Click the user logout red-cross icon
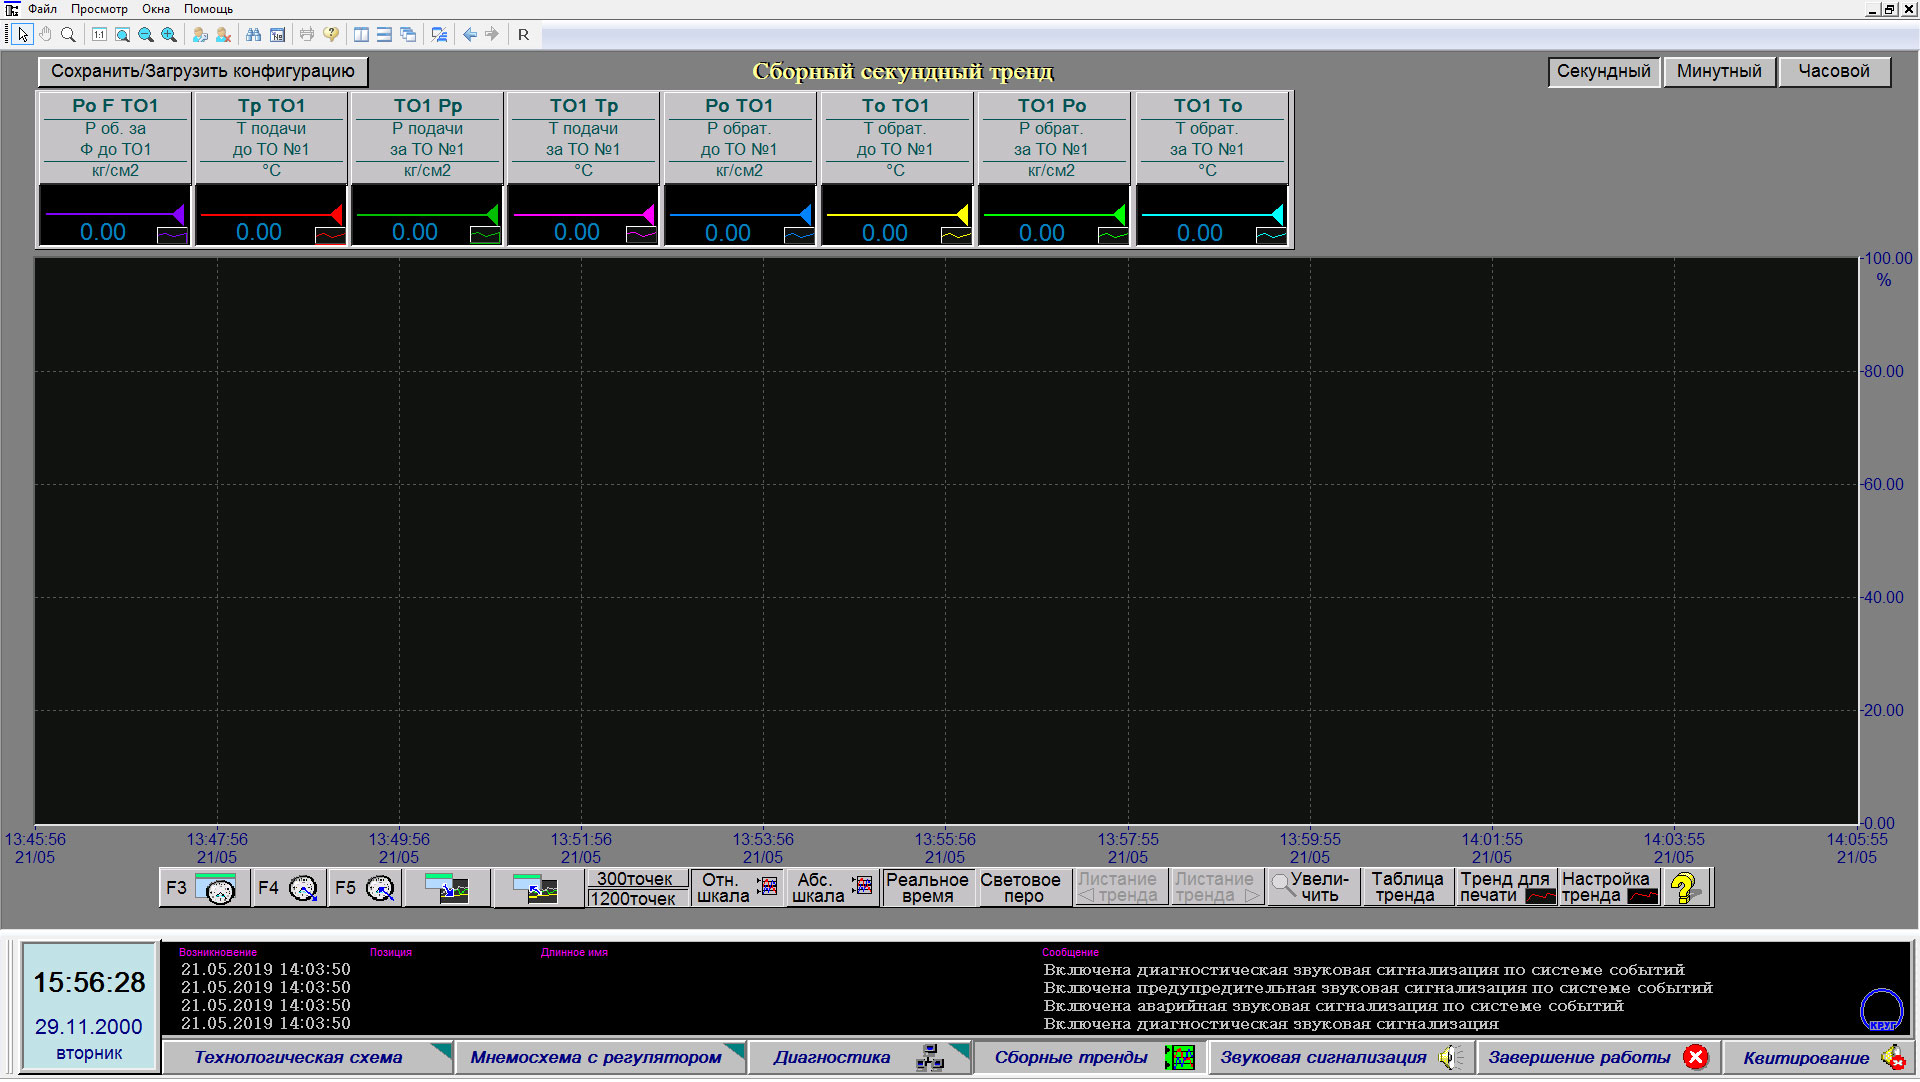 tap(223, 34)
